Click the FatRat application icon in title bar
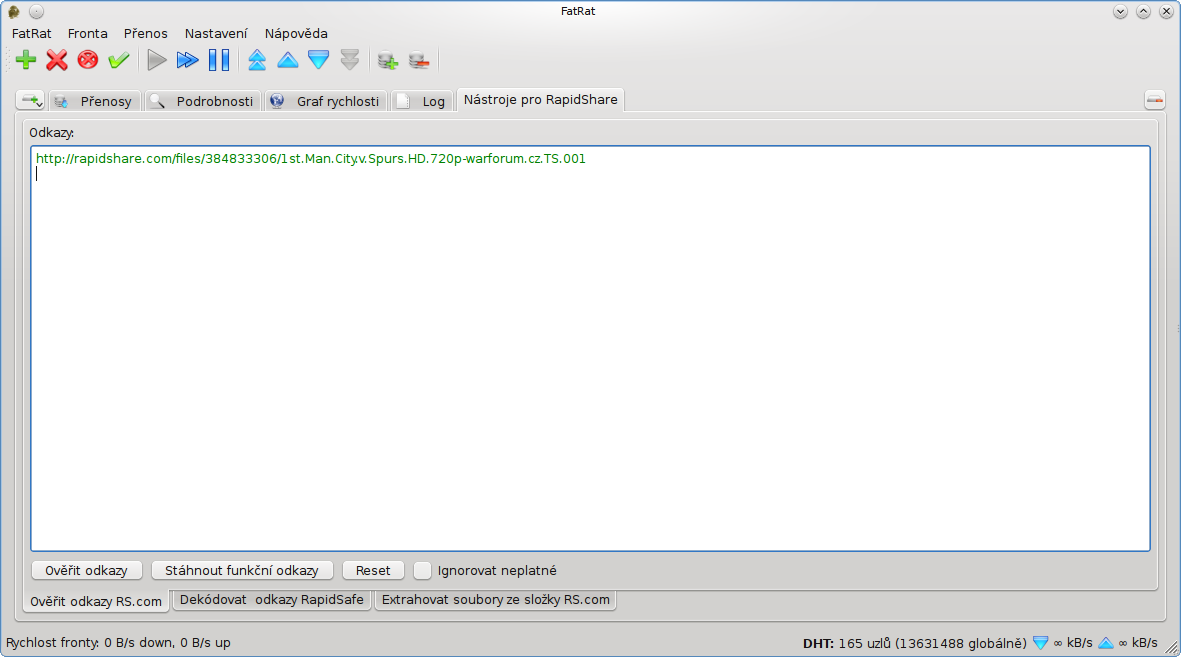1181x657 pixels. point(14,11)
